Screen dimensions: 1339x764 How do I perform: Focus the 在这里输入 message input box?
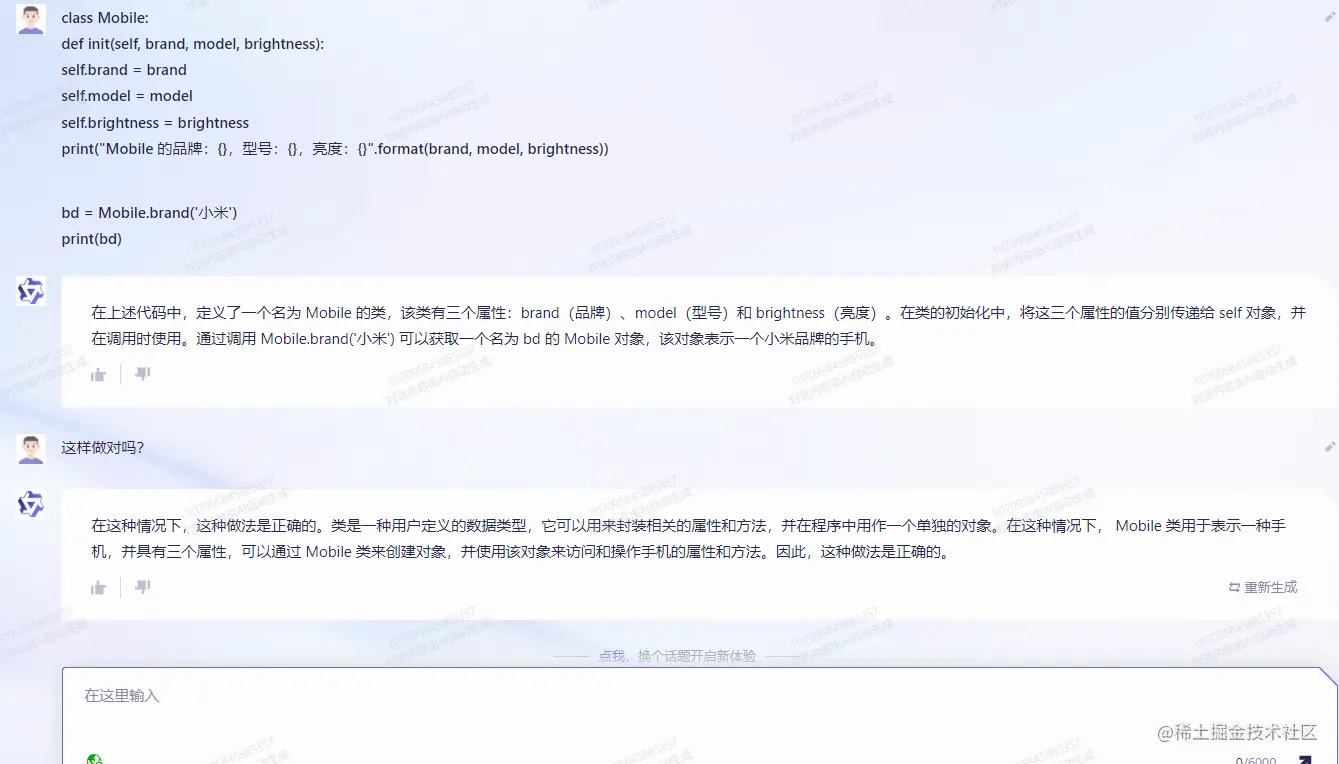coord(699,716)
